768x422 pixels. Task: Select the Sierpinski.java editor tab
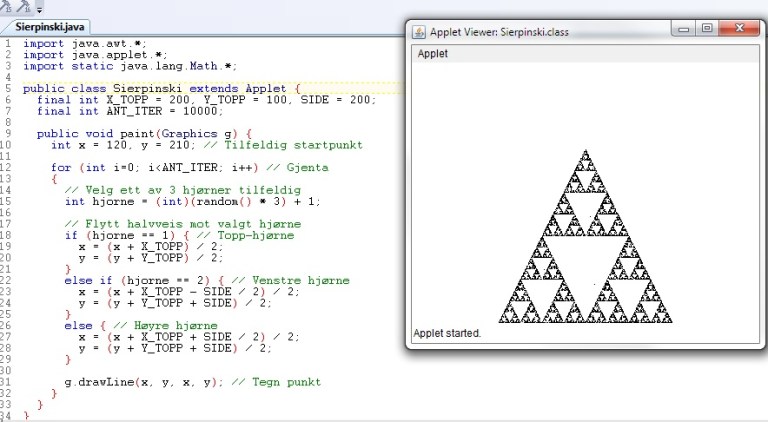pyautogui.click(x=39, y=27)
